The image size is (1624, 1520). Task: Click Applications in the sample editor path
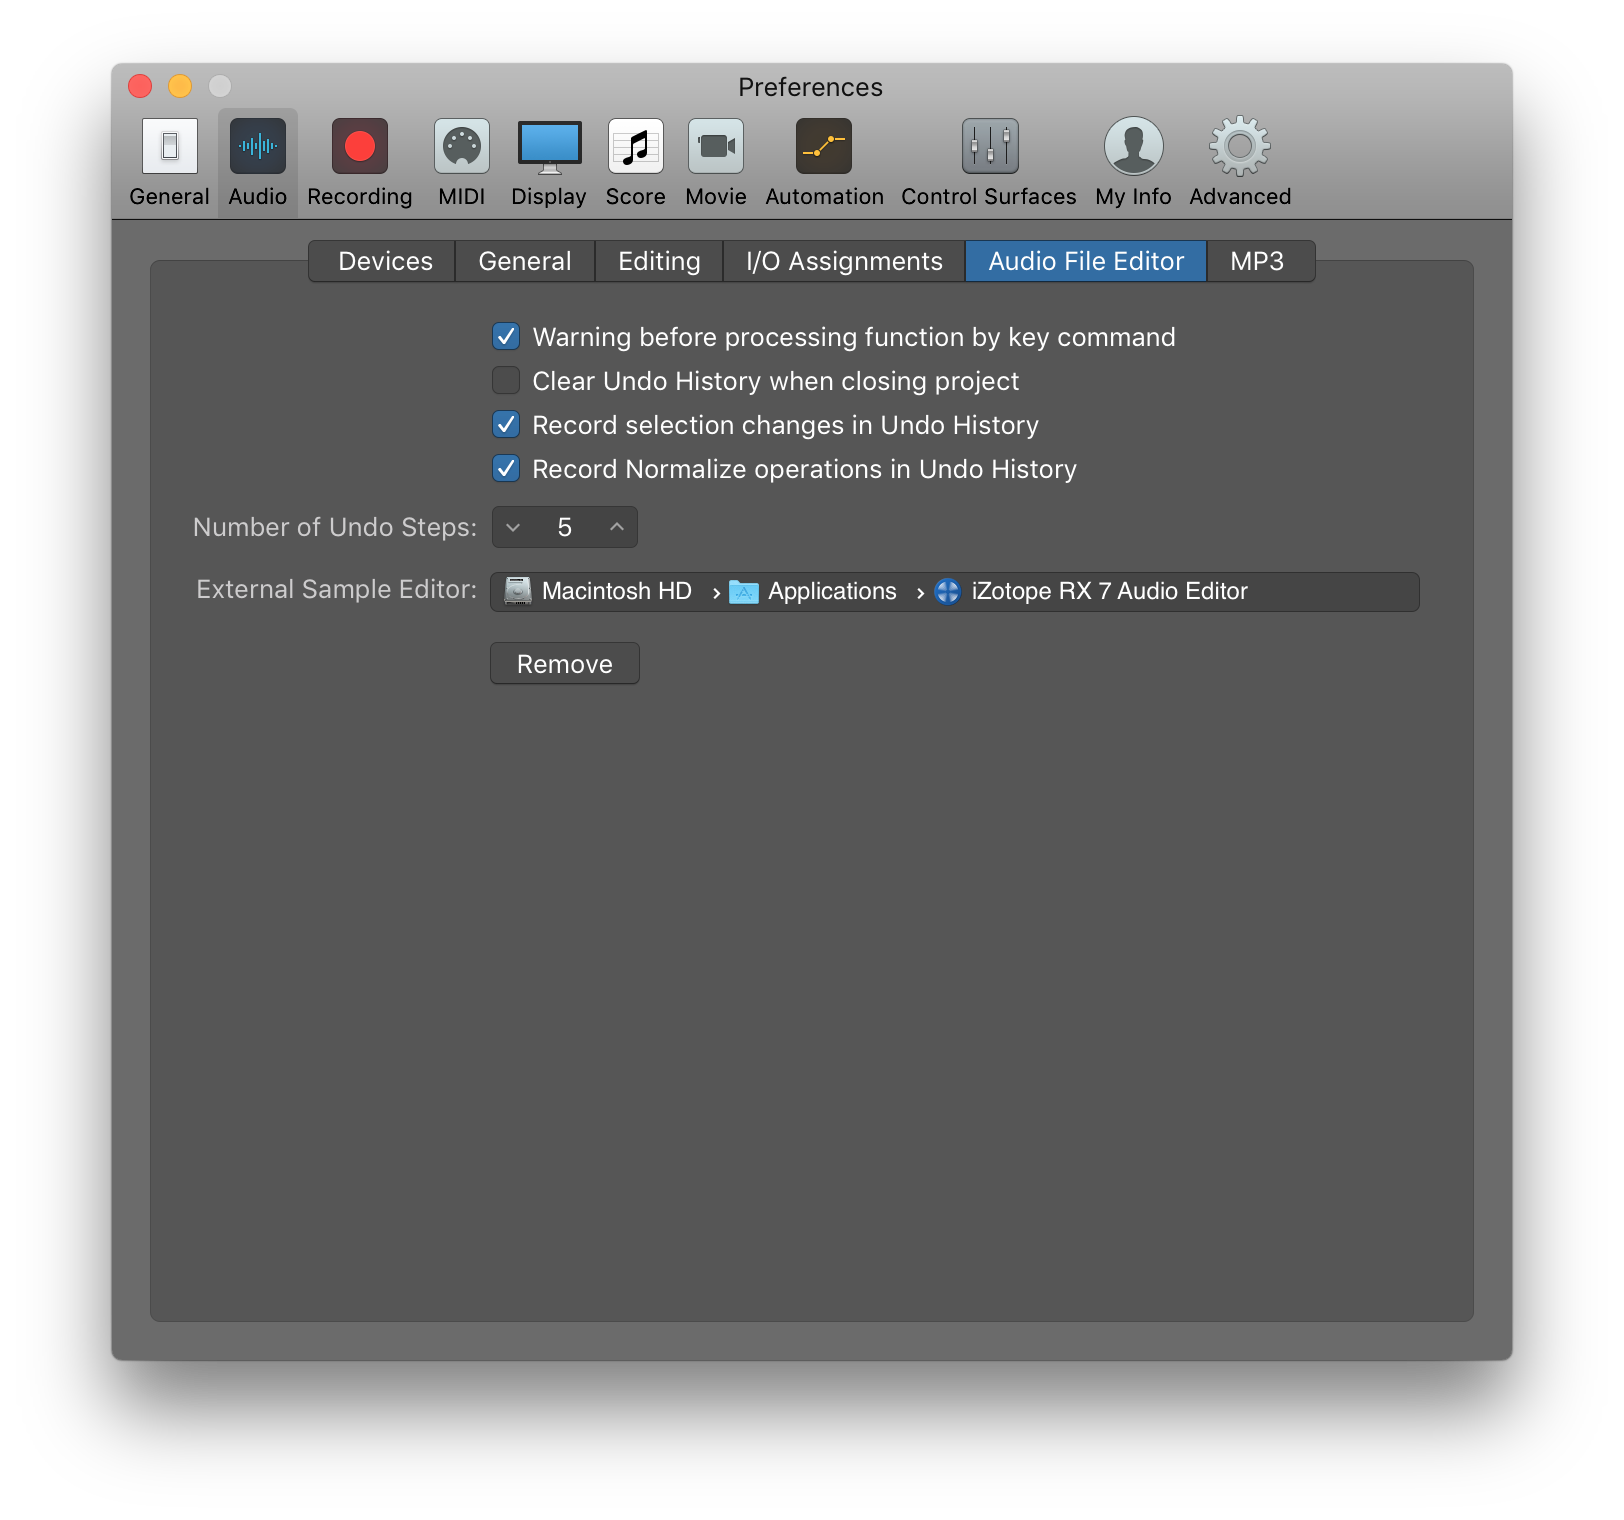pyautogui.click(x=832, y=592)
